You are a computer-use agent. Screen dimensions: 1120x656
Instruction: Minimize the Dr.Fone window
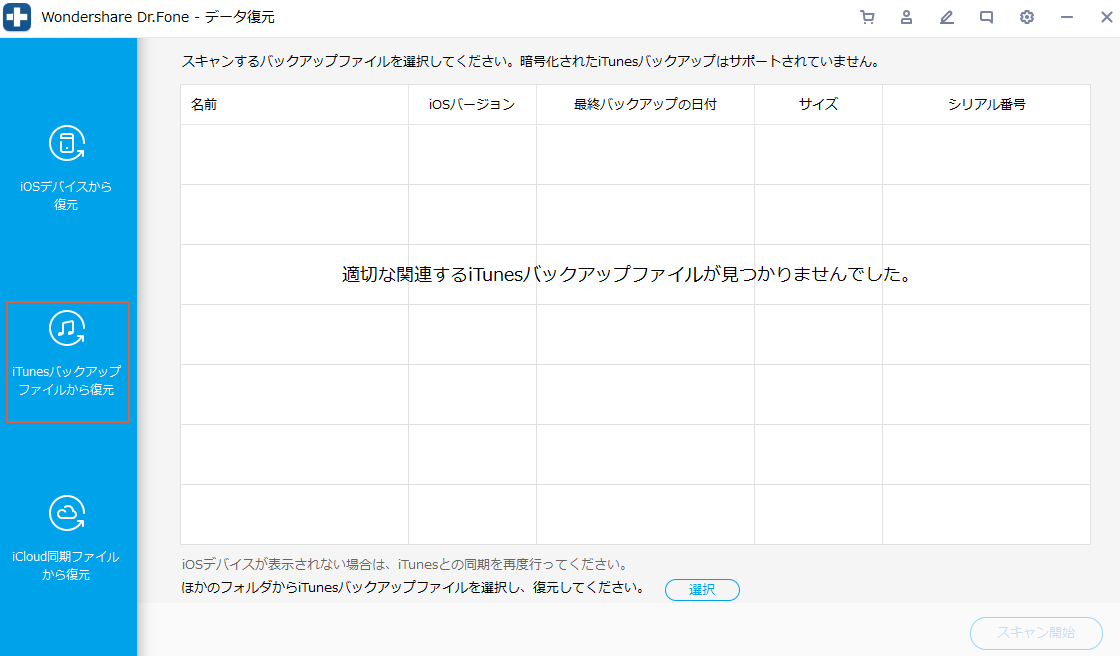coord(1066,17)
